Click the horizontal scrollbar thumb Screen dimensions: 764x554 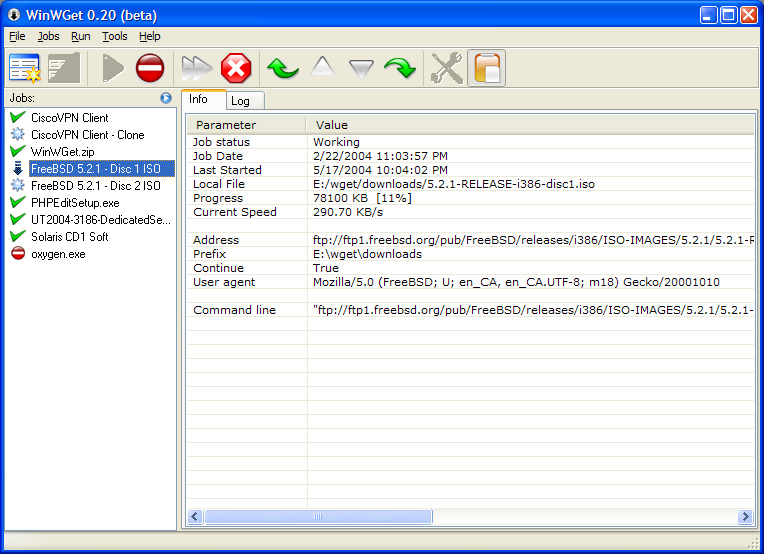pos(318,516)
